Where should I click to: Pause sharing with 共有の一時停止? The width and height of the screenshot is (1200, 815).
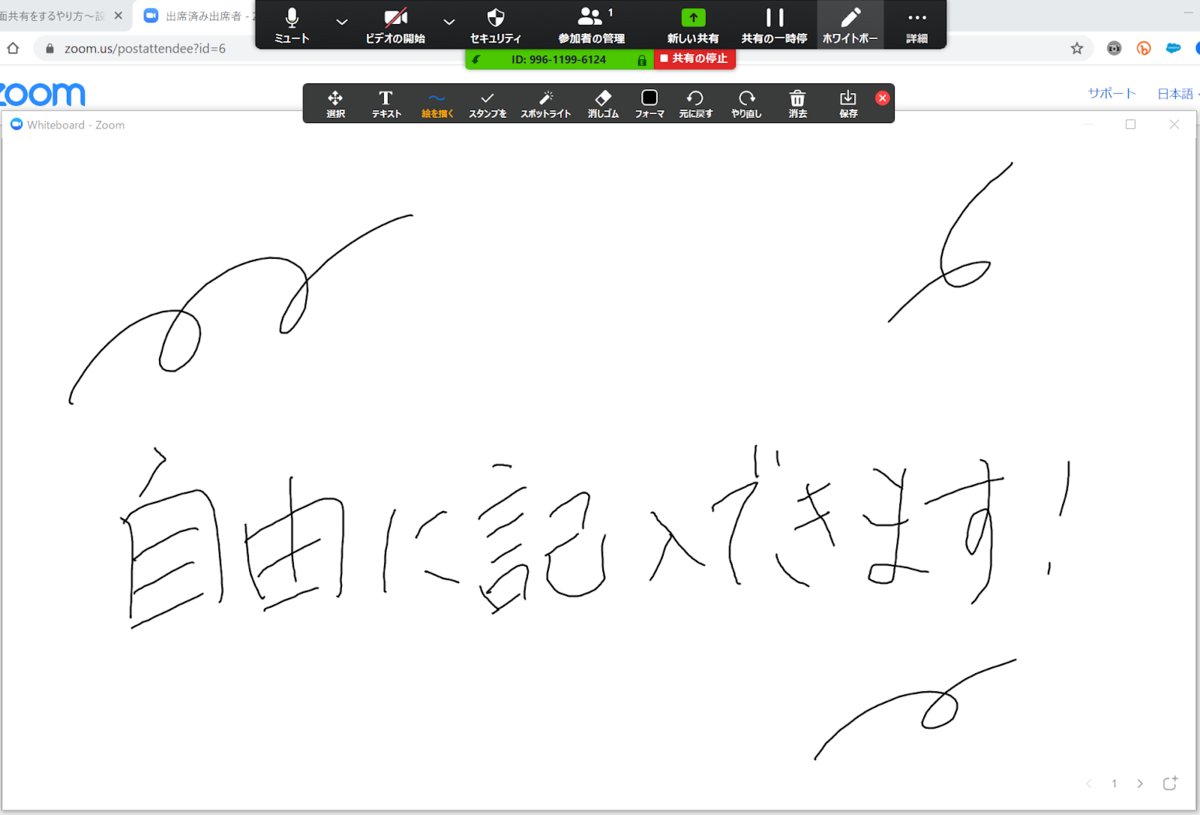[x=774, y=26]
